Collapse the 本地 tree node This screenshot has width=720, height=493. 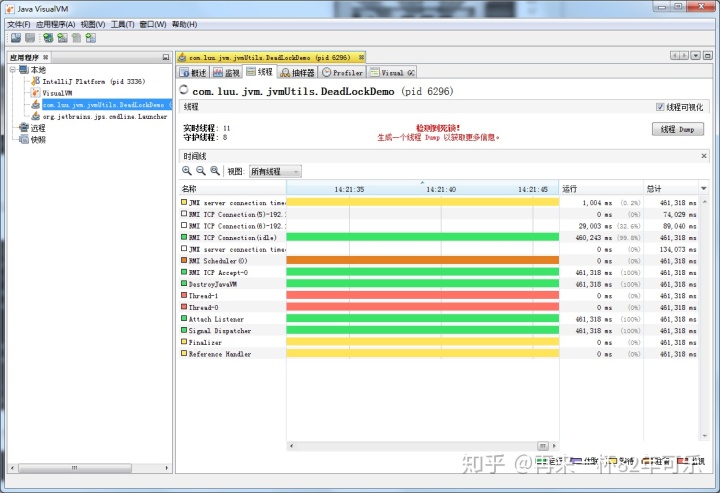click(x=13, y=70)
